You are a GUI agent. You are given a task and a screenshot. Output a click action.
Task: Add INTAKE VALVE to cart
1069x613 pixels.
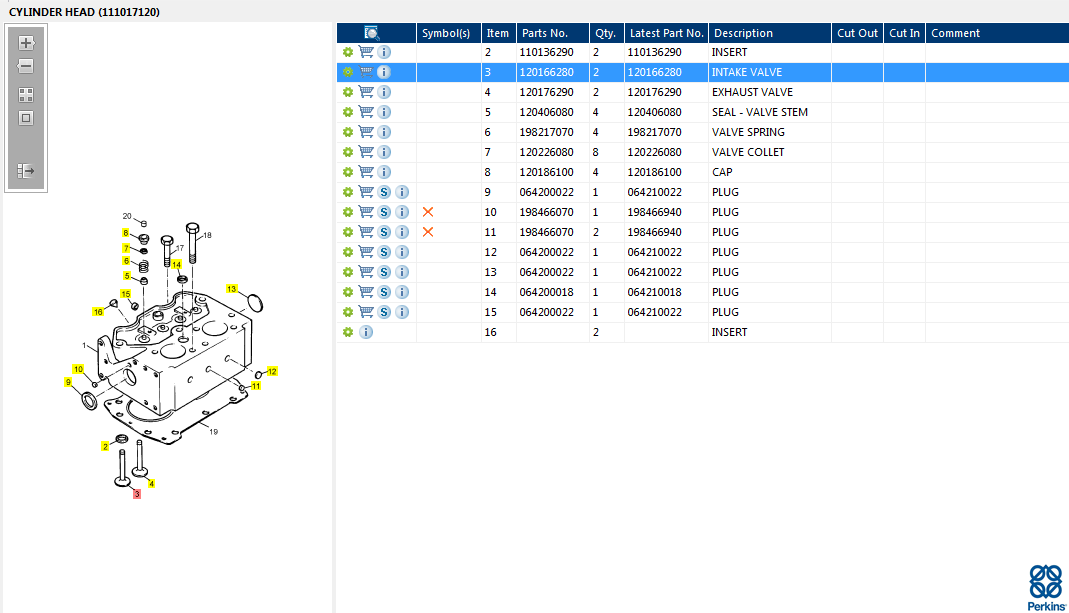click(x=366, y=72)
